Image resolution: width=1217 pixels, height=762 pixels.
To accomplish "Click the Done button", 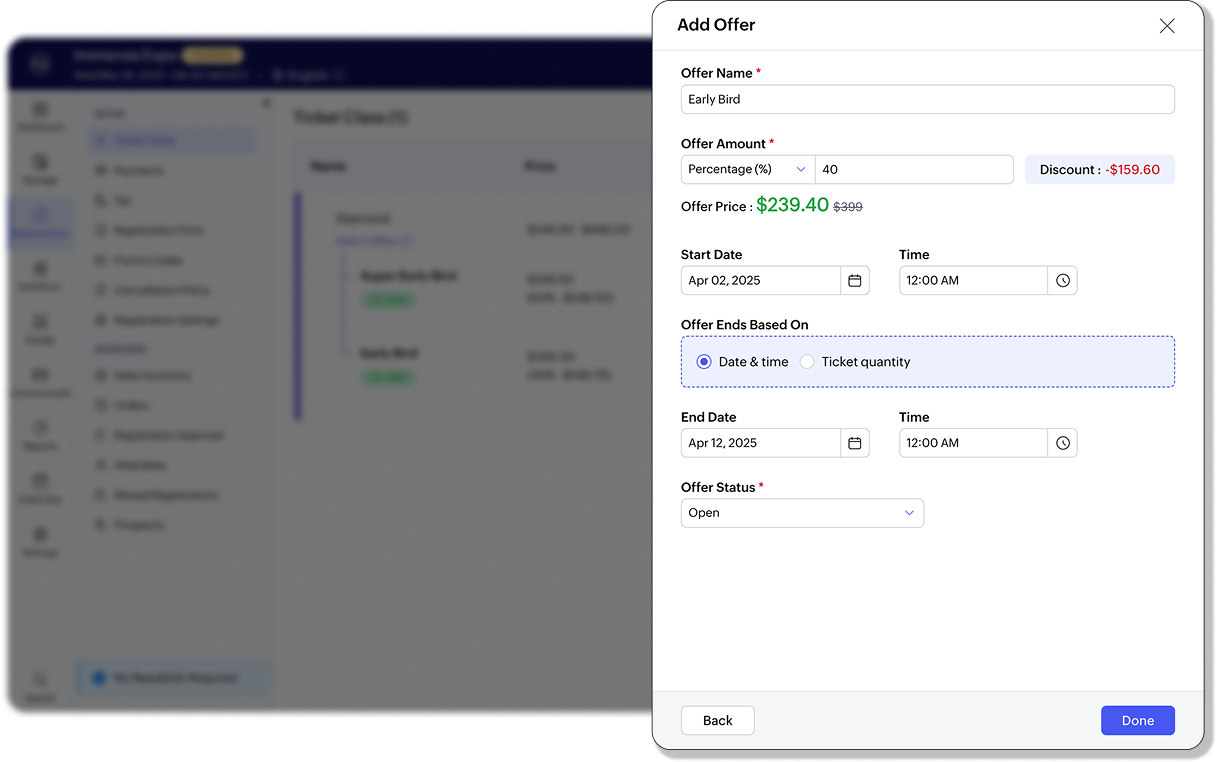I will click(1138, 721).
